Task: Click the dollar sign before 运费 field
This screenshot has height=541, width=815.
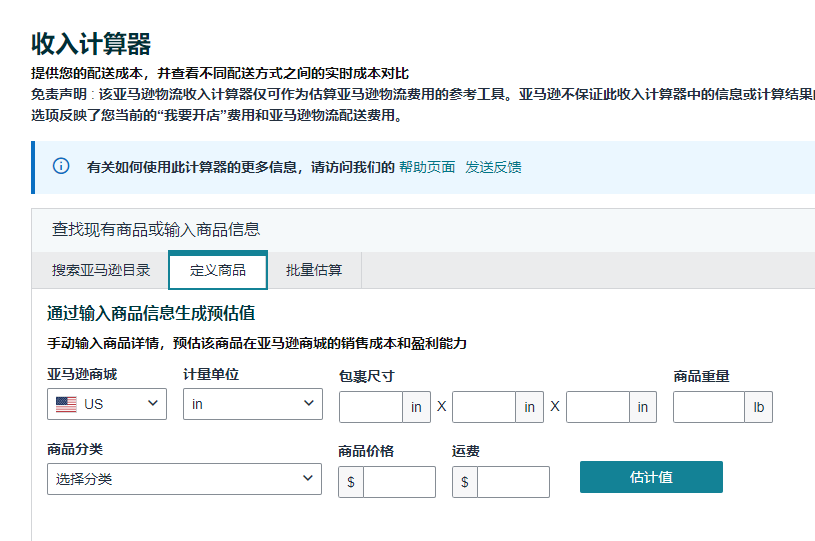Action: pyautogui.click(x=465, y=482)
